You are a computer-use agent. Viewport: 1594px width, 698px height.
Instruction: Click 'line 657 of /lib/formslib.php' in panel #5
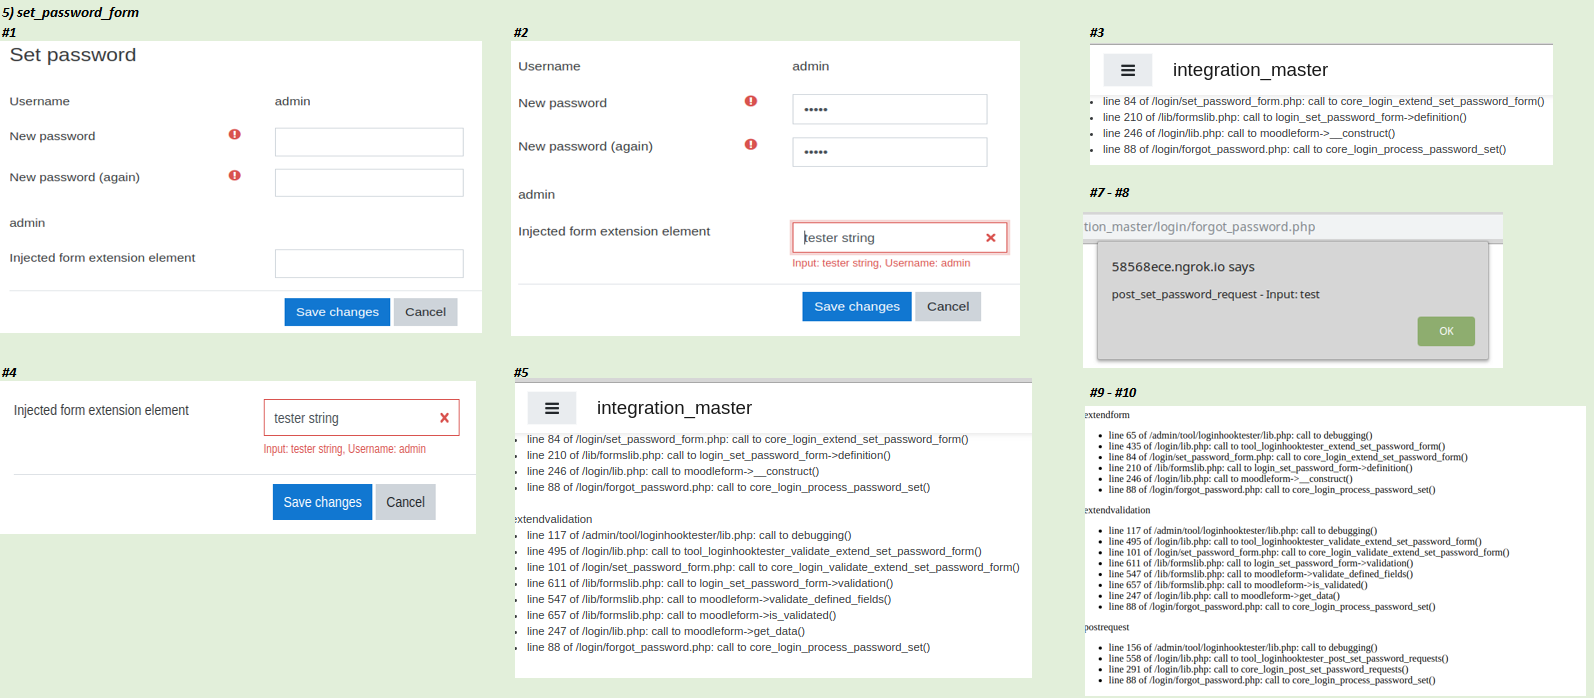pos(681,615)
